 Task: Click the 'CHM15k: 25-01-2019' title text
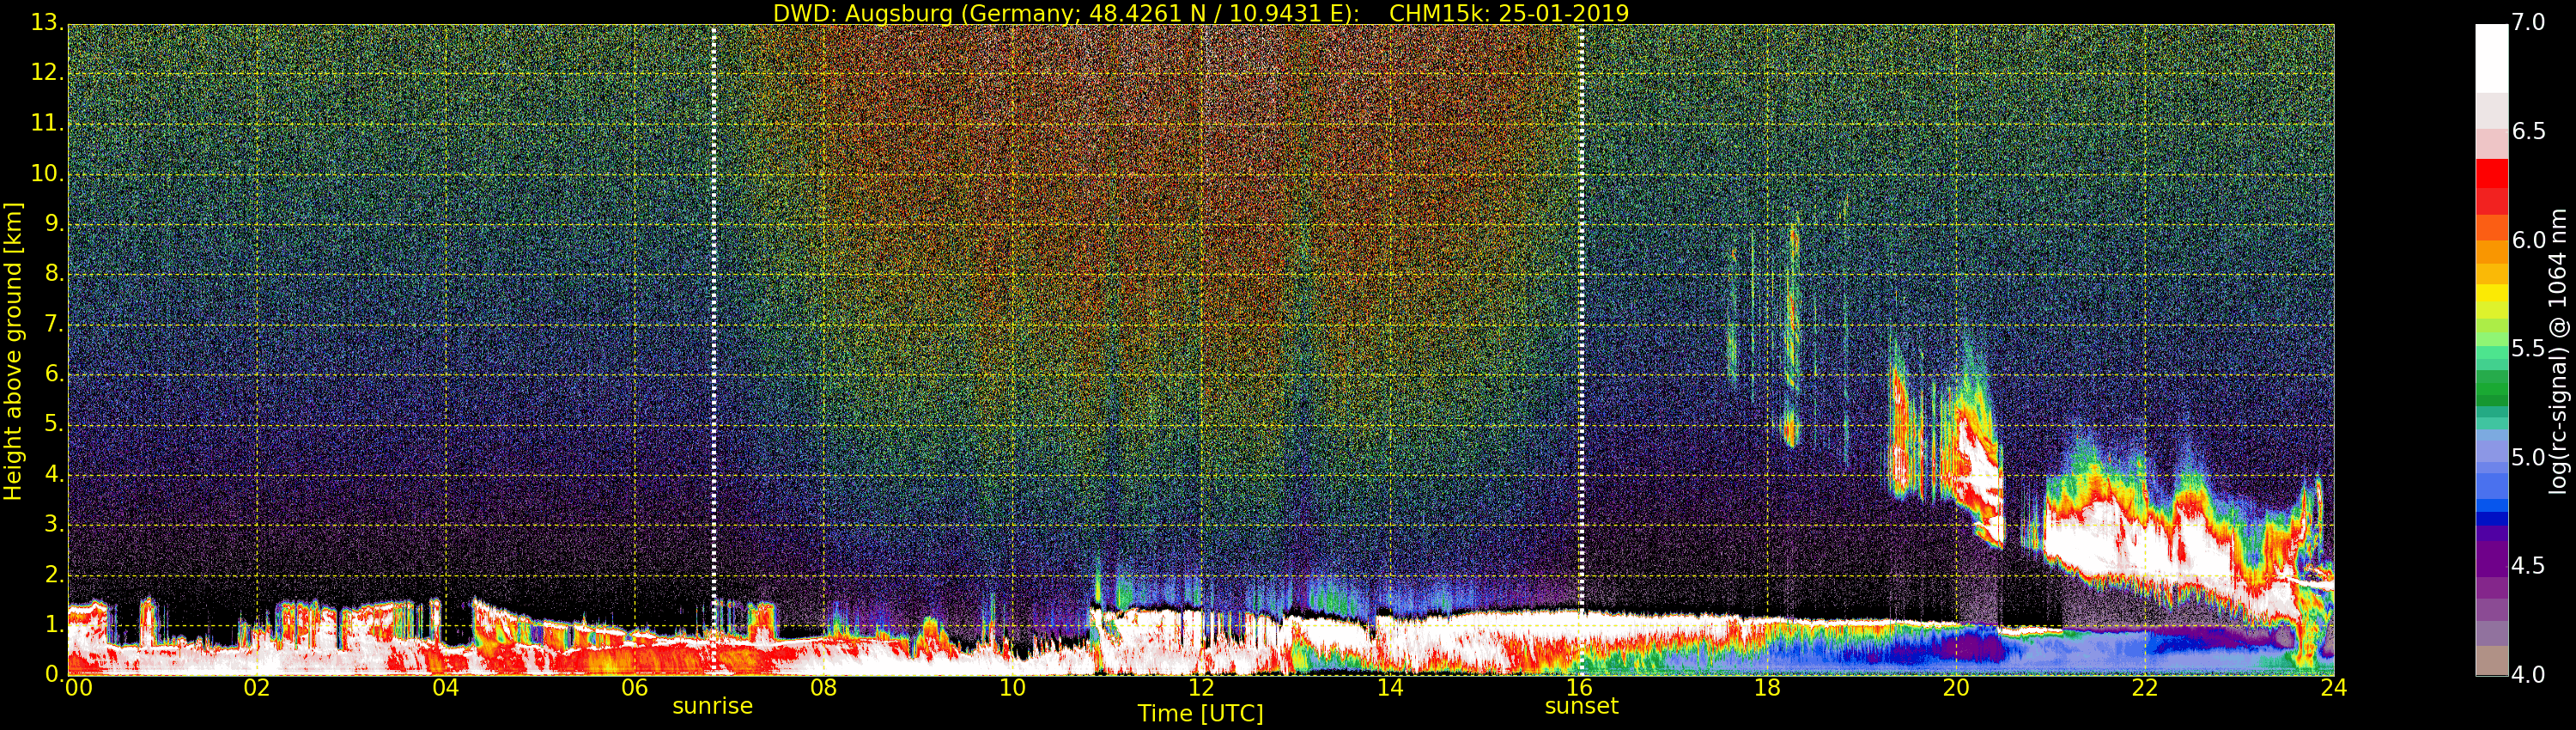(1509, 13)
